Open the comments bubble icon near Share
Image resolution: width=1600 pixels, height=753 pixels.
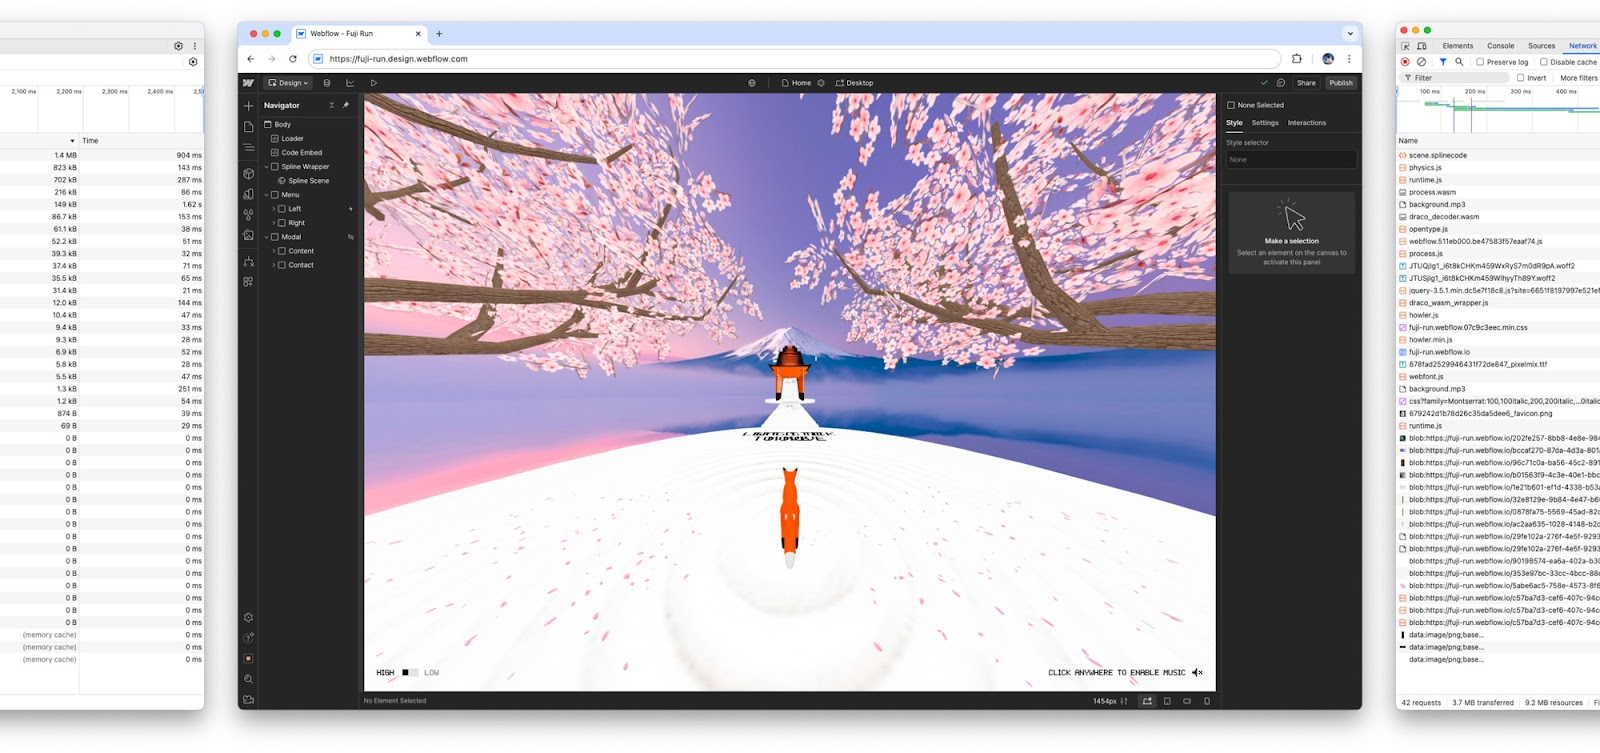click(1280, 83)
